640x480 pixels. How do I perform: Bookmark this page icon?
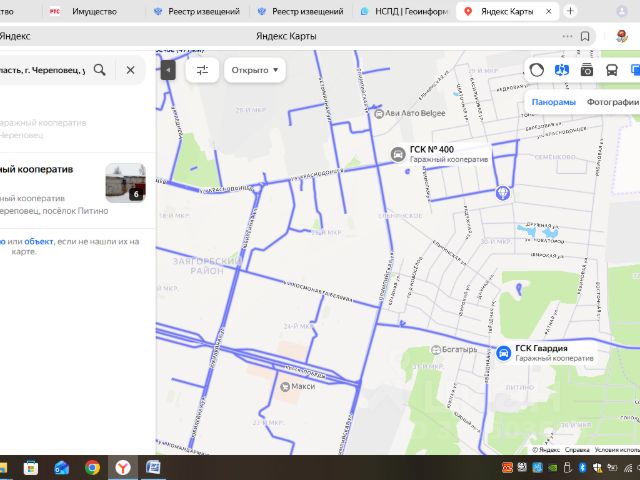point(585,36)
